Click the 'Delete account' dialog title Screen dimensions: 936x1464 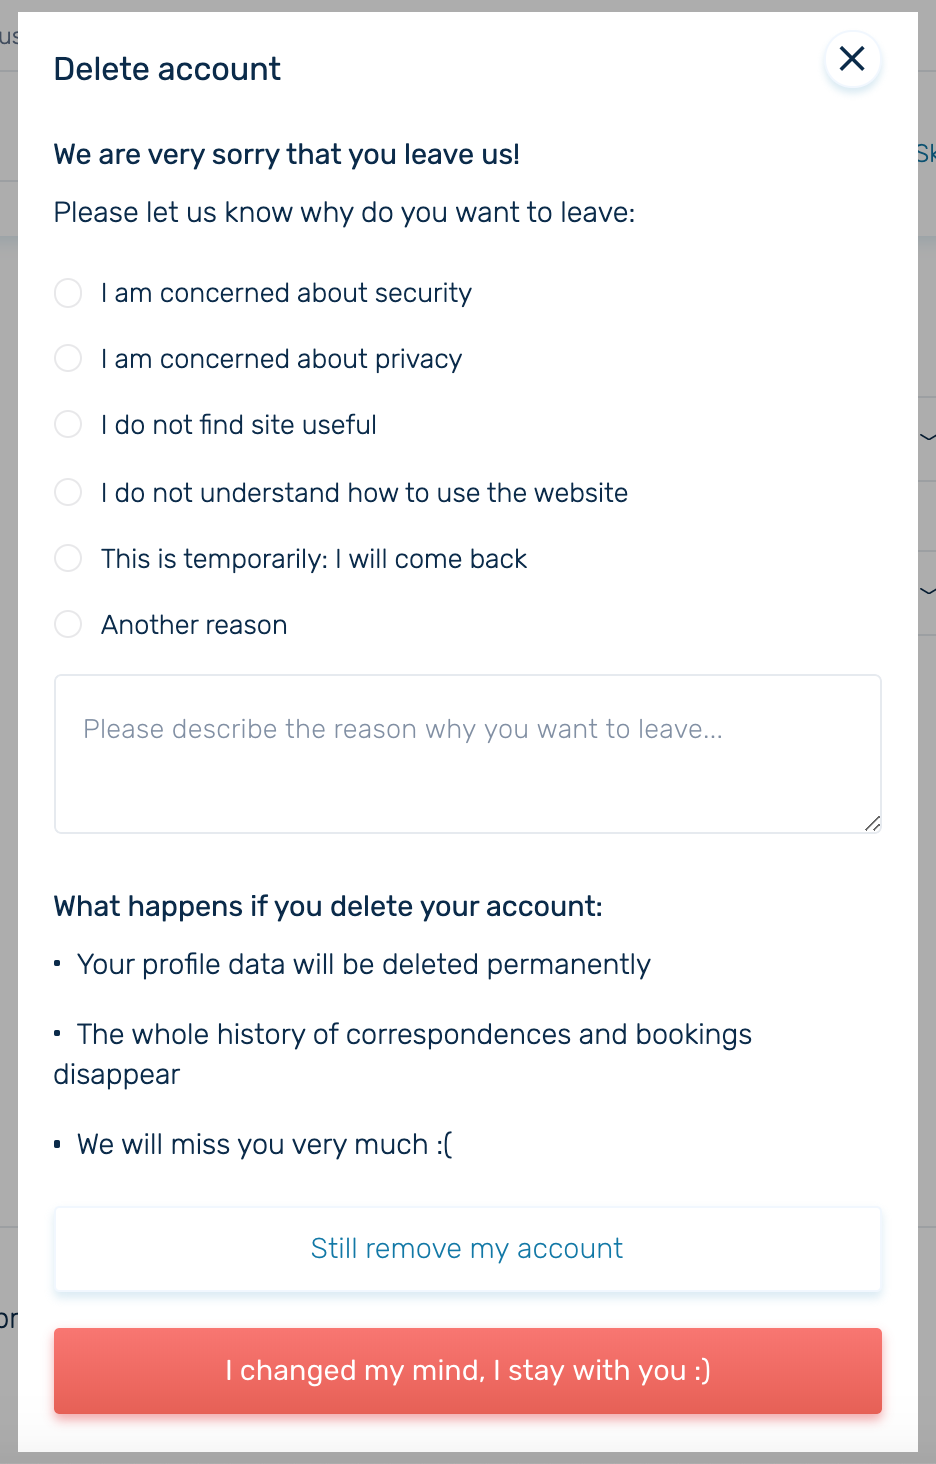pyautogui.click(x=167, y=69)
